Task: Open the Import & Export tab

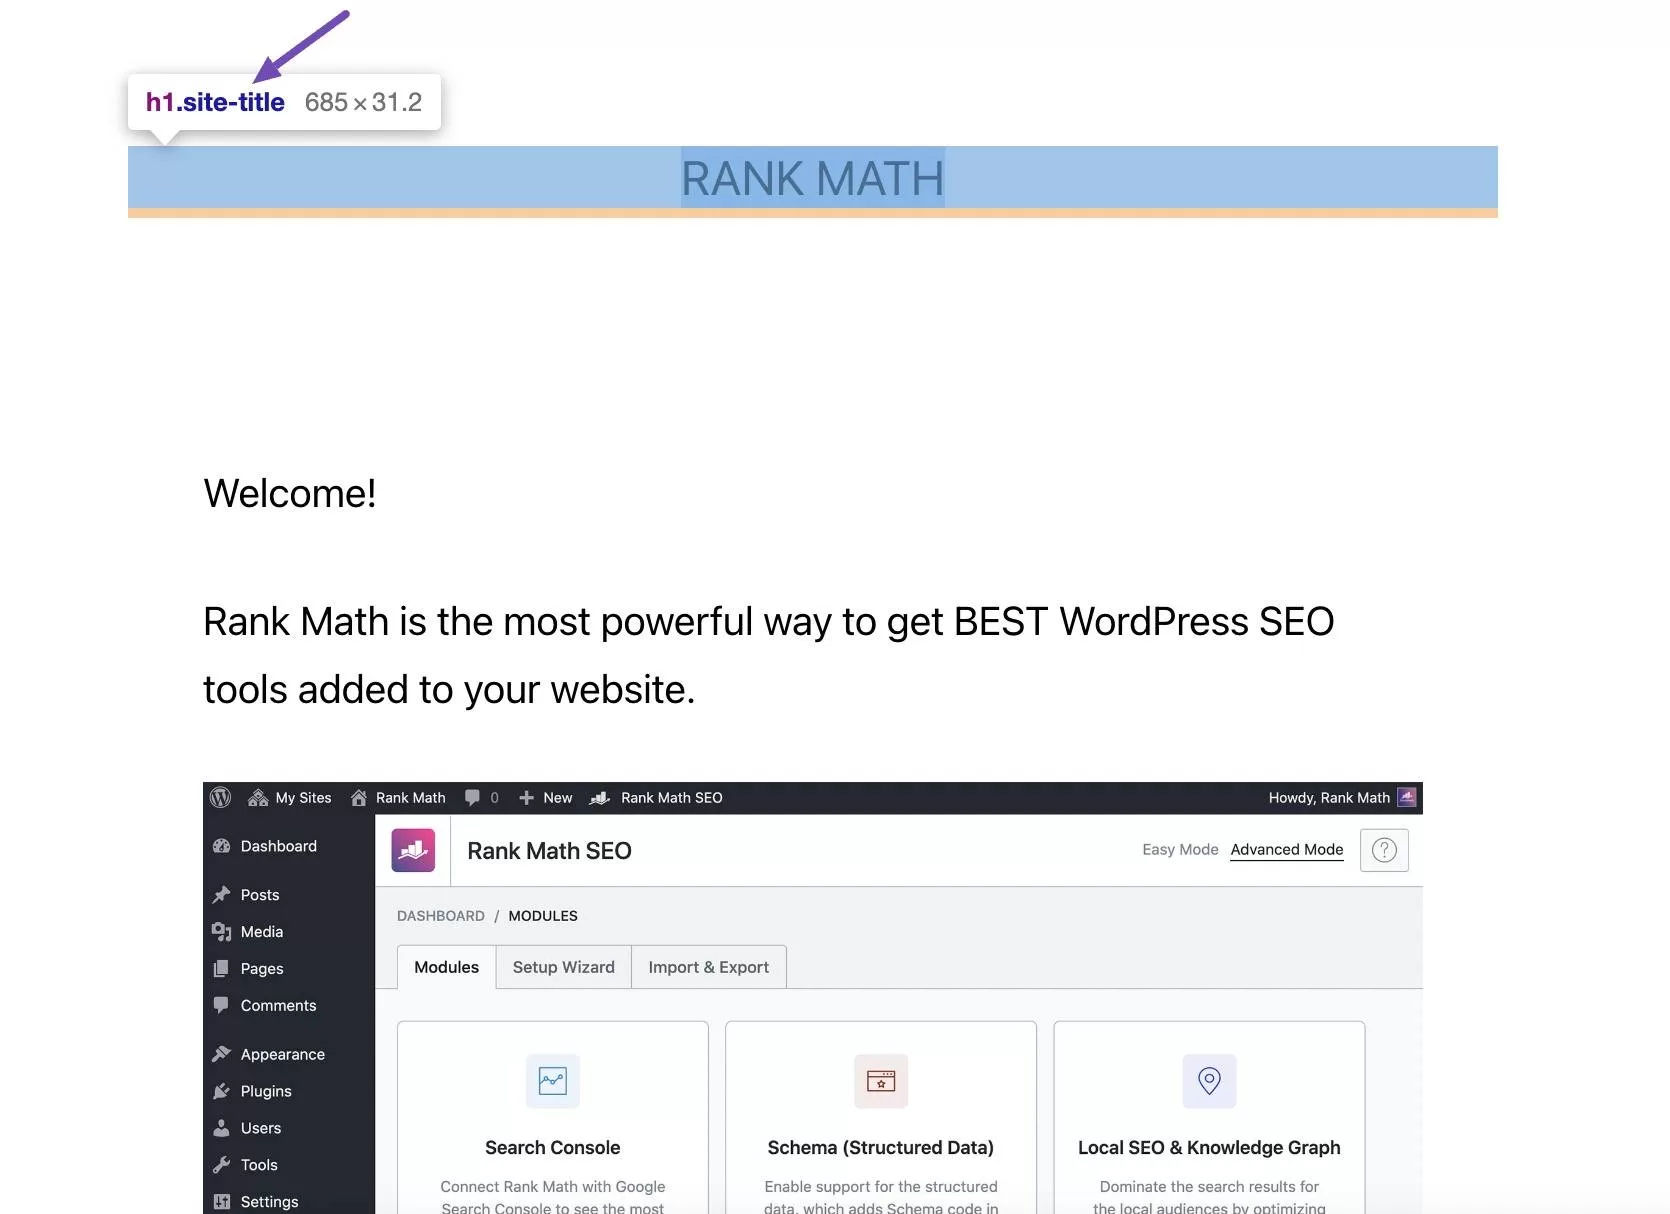Action: point(709,967)
